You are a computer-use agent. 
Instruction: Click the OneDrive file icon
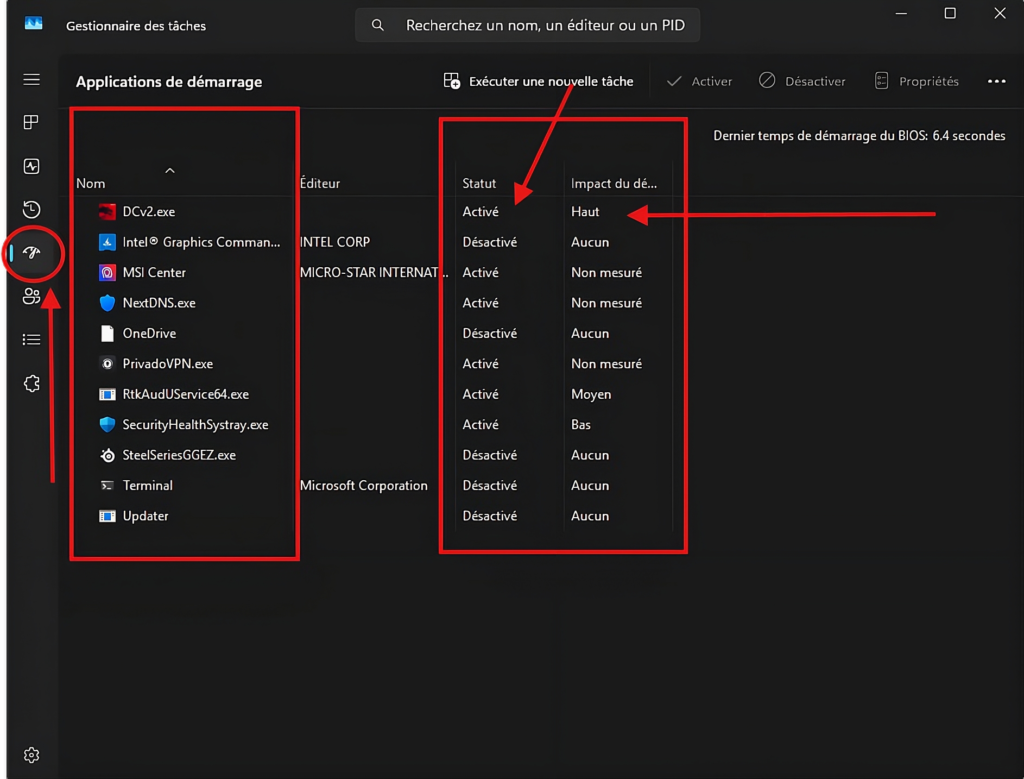[107, 333]
